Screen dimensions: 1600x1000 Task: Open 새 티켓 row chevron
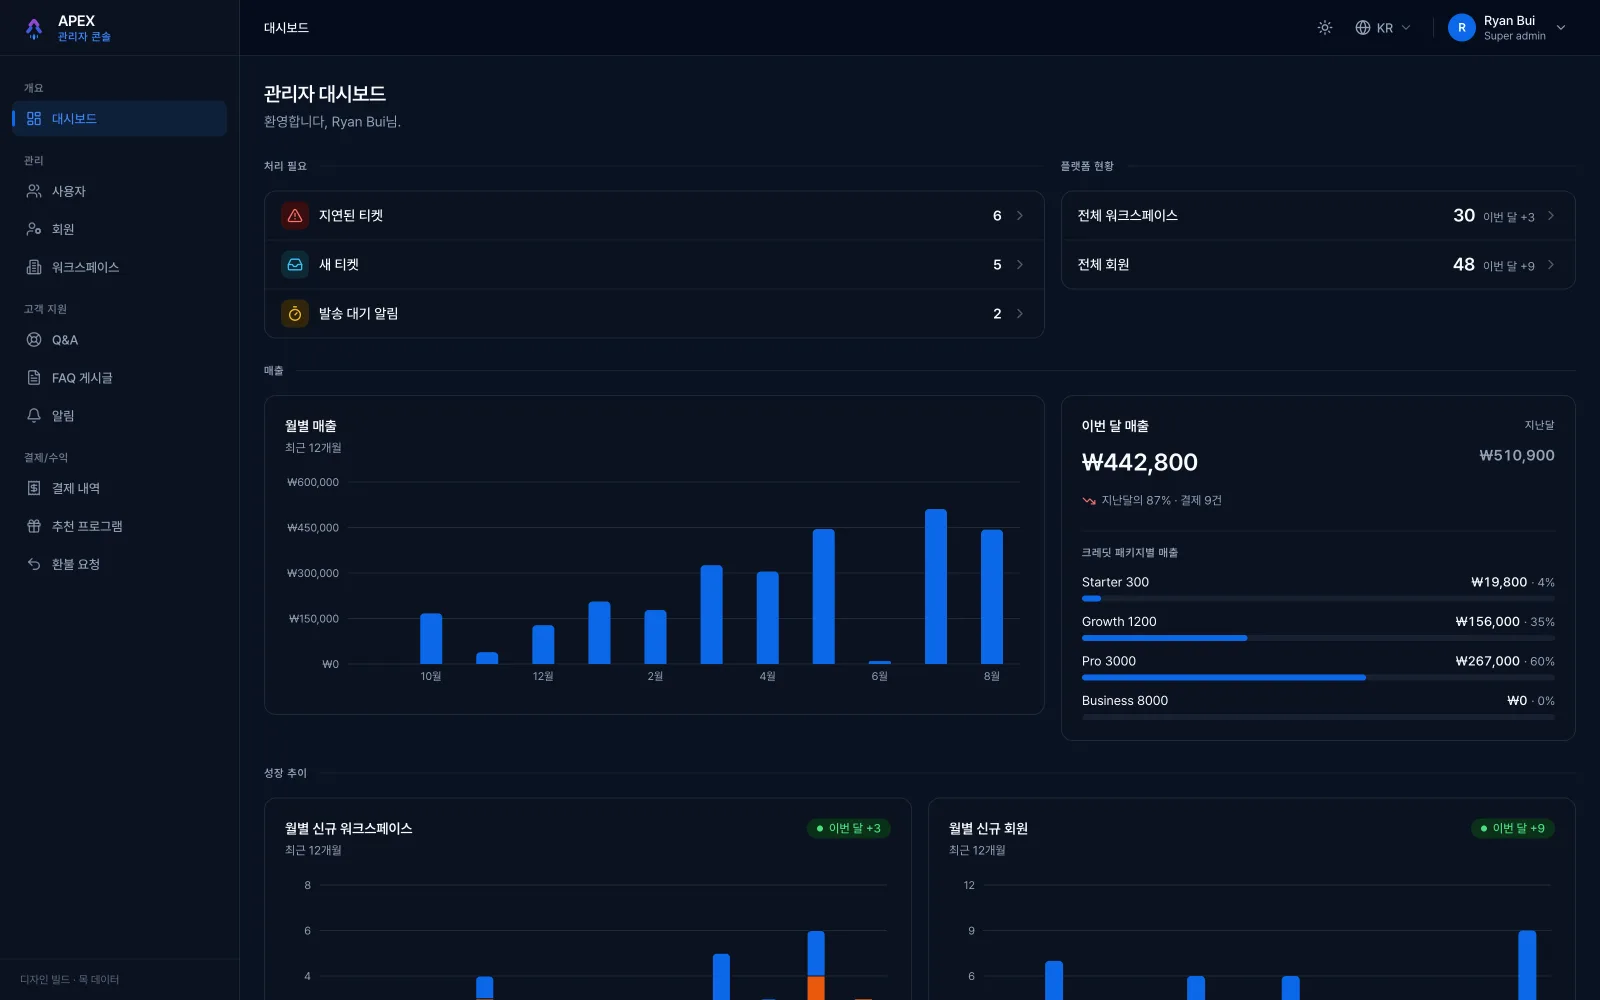(1020, 265)
